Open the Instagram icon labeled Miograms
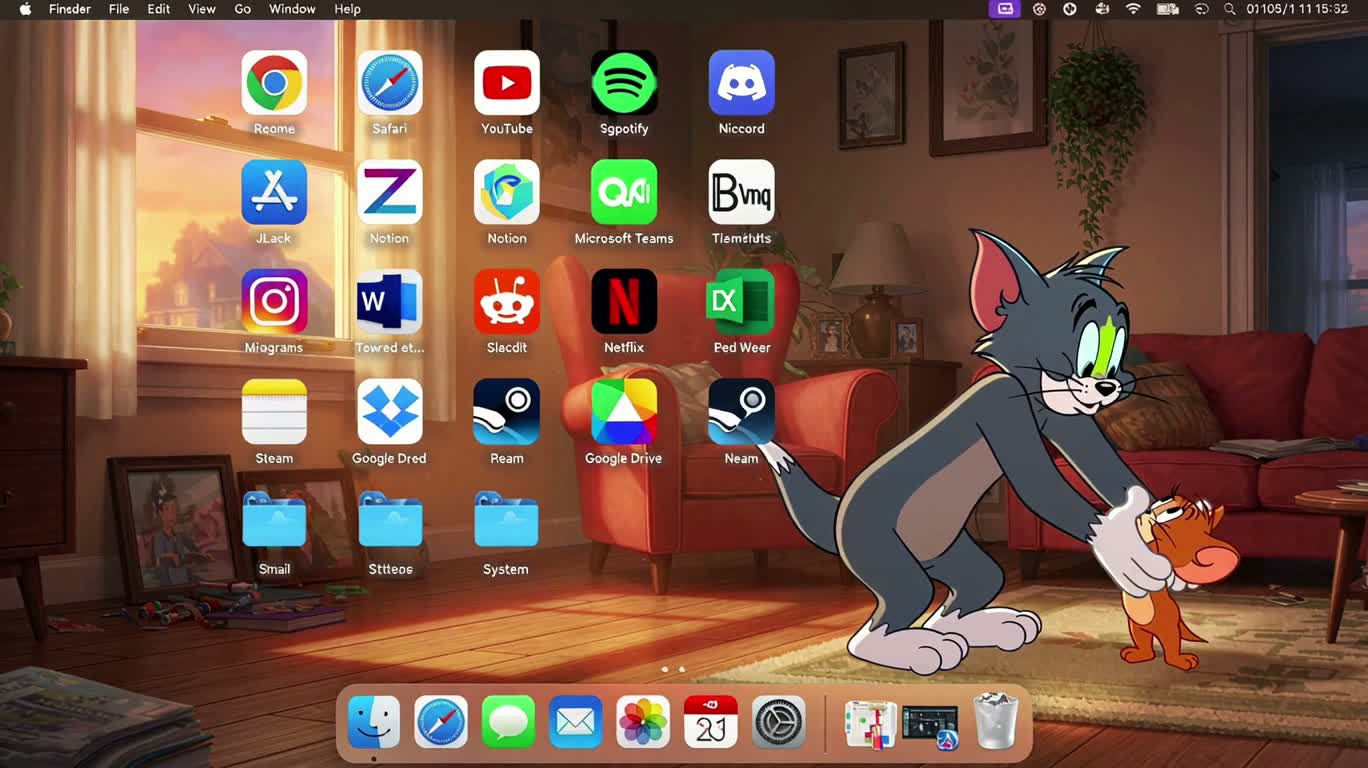The height and width of the screenshot is (768, 1368). coord(274,301)
